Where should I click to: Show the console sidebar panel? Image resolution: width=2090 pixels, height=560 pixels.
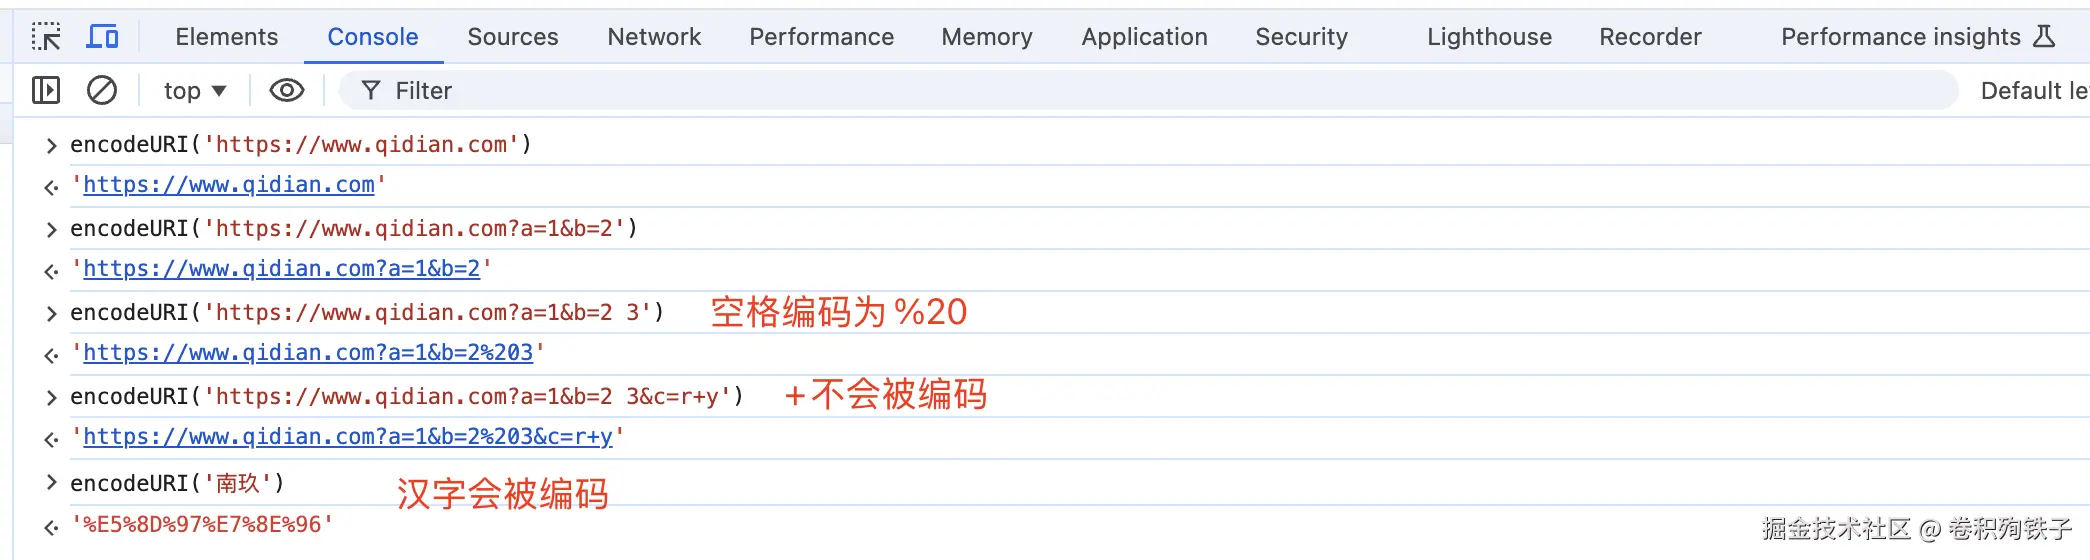[46, 91]
